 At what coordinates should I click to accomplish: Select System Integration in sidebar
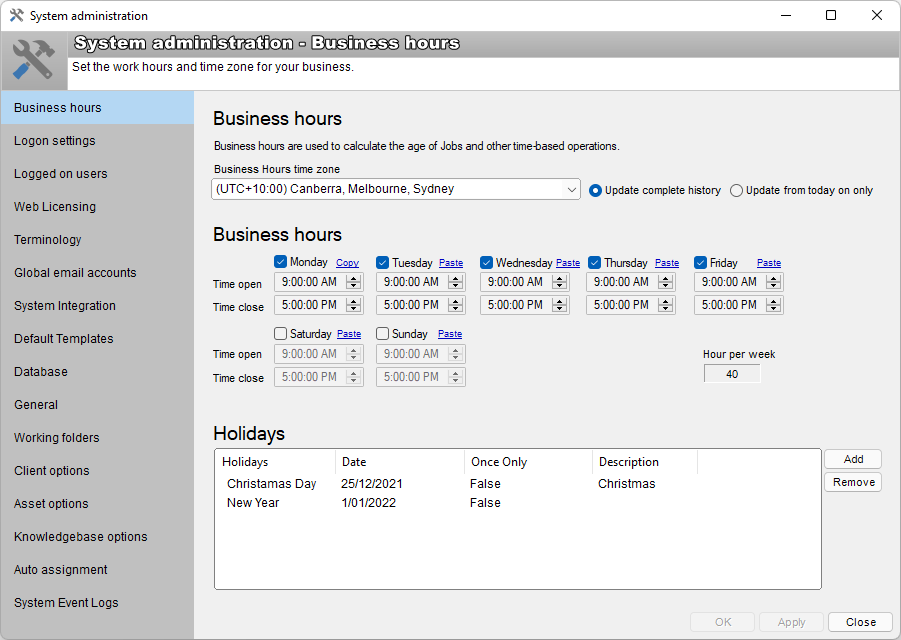click(x=97, y=306)
